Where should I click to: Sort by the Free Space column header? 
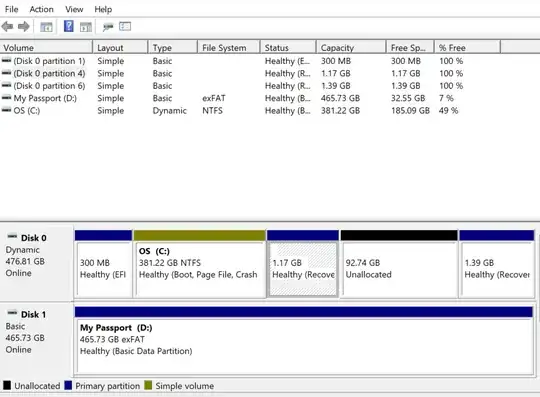(410, 48)
